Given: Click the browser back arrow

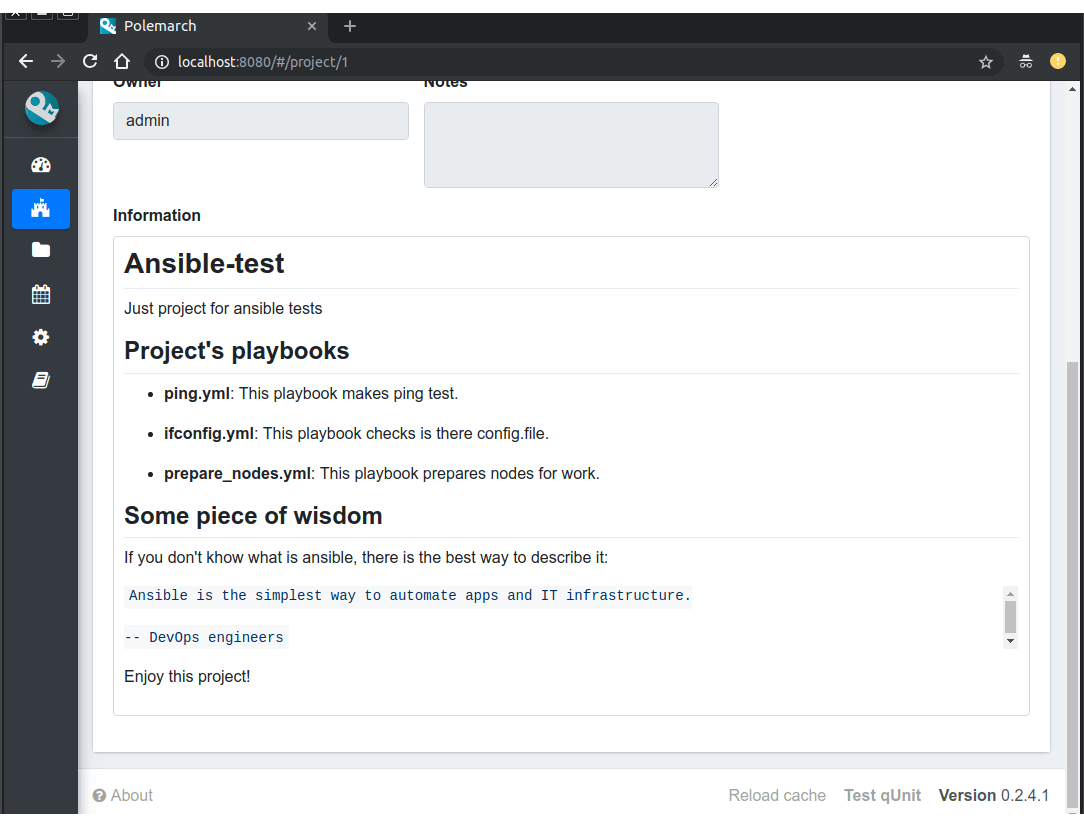Looking at the screenshot, I should coord(26,62).
